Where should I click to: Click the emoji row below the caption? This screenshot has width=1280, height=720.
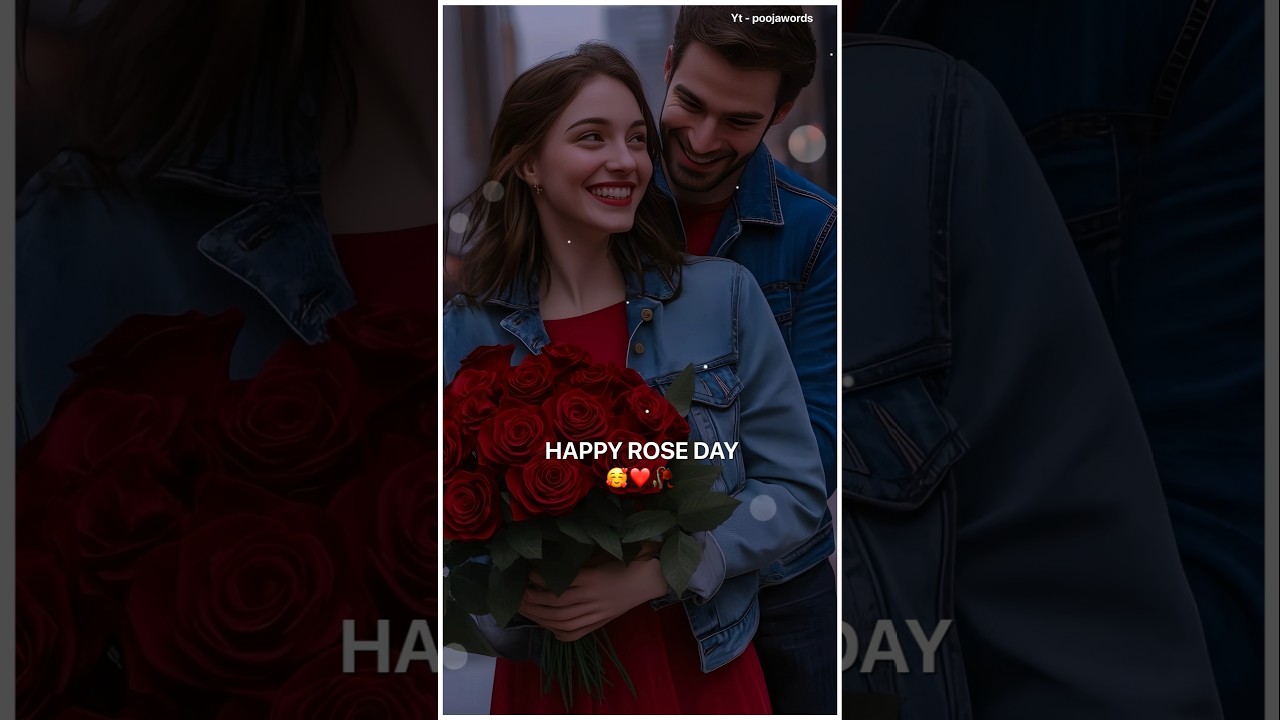(640, 478)
